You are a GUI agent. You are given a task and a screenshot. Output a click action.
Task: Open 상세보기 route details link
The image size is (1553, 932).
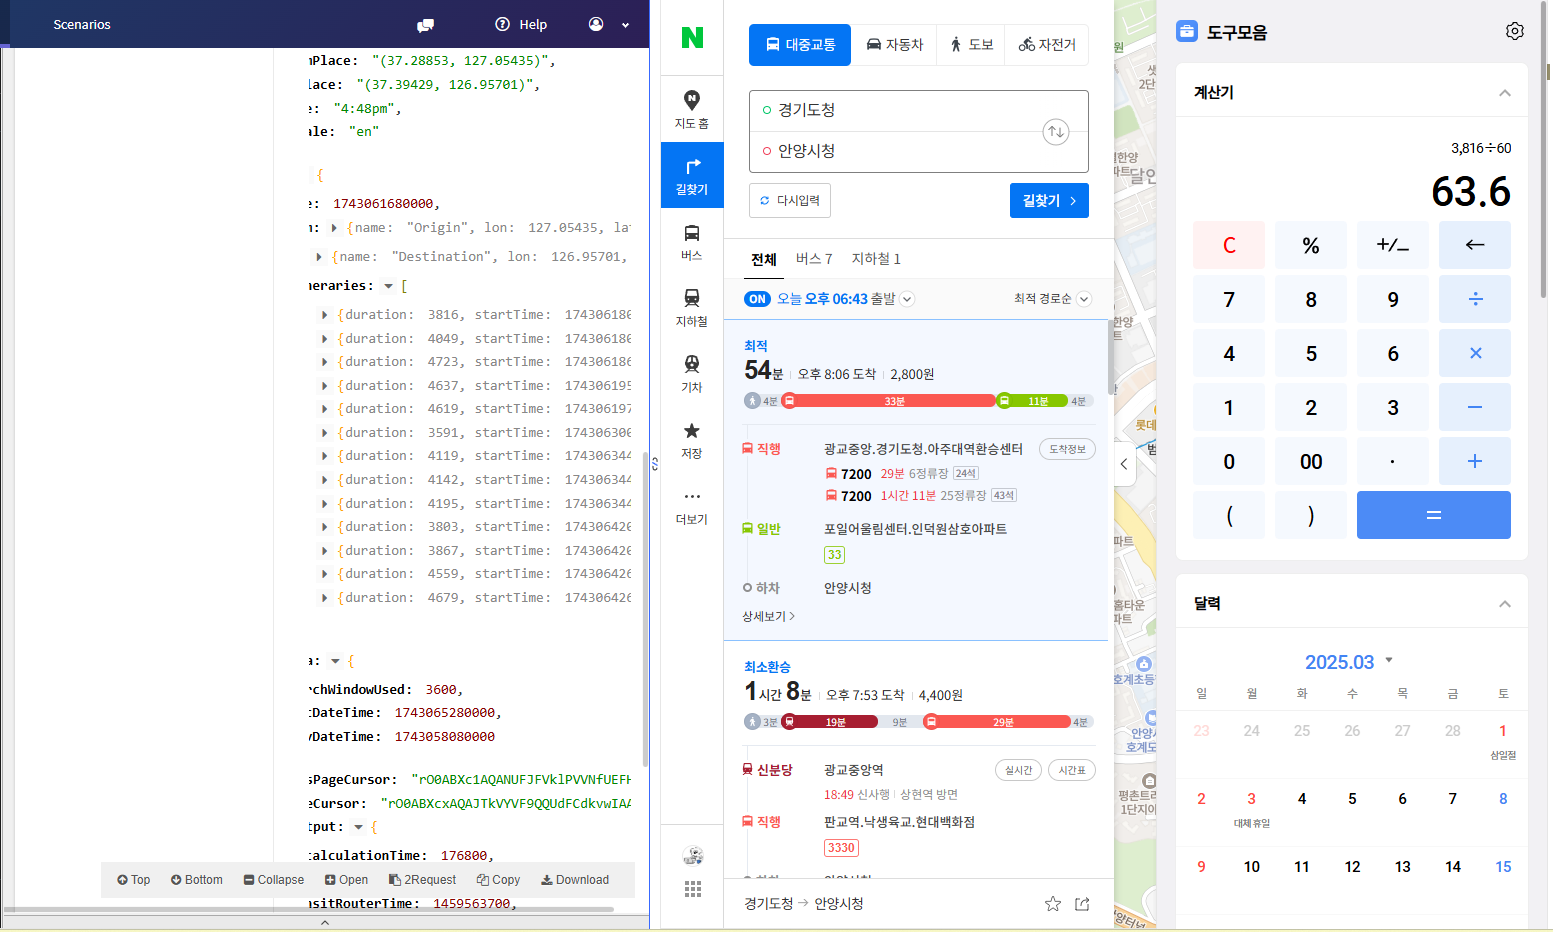(768, 616)
